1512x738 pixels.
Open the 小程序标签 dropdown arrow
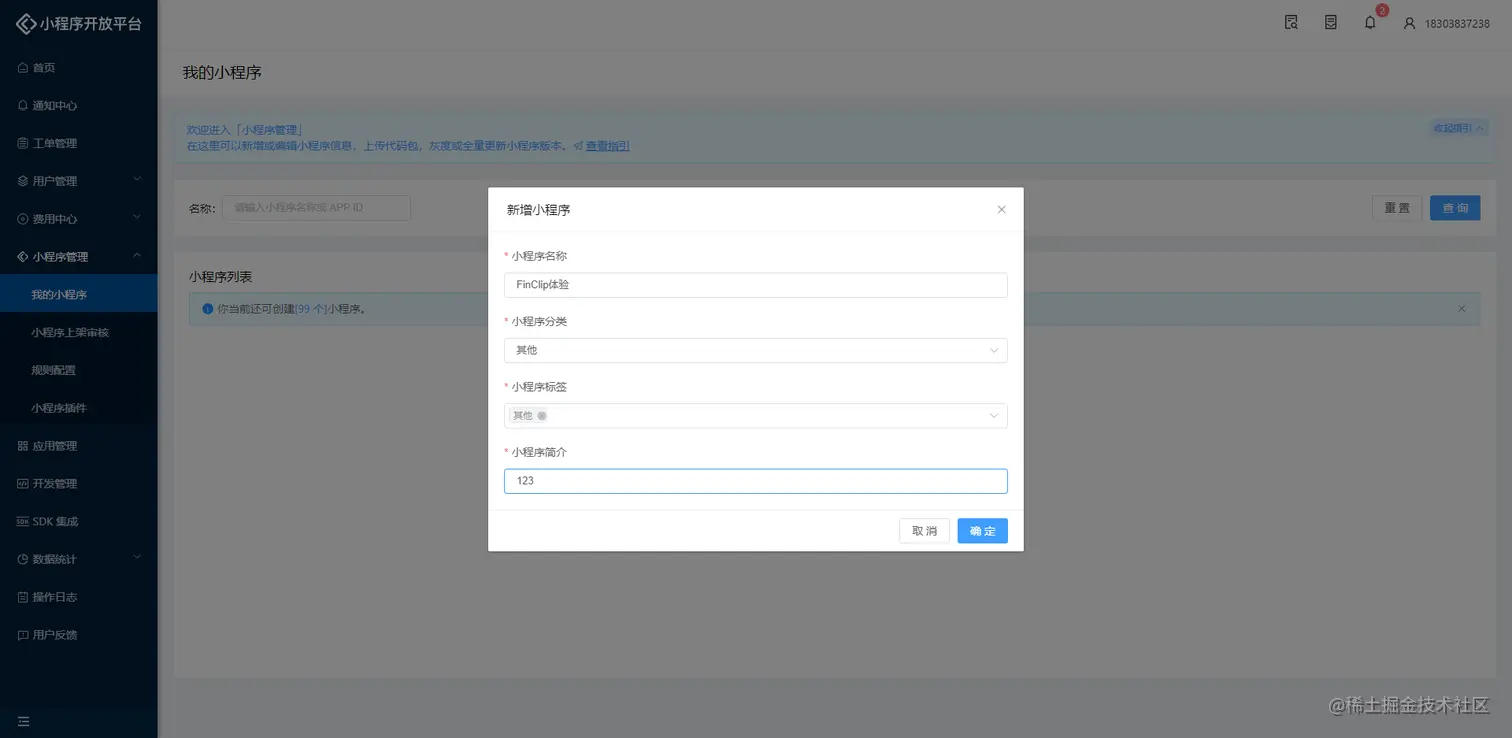pyautogui.click(x=994, y=416)
